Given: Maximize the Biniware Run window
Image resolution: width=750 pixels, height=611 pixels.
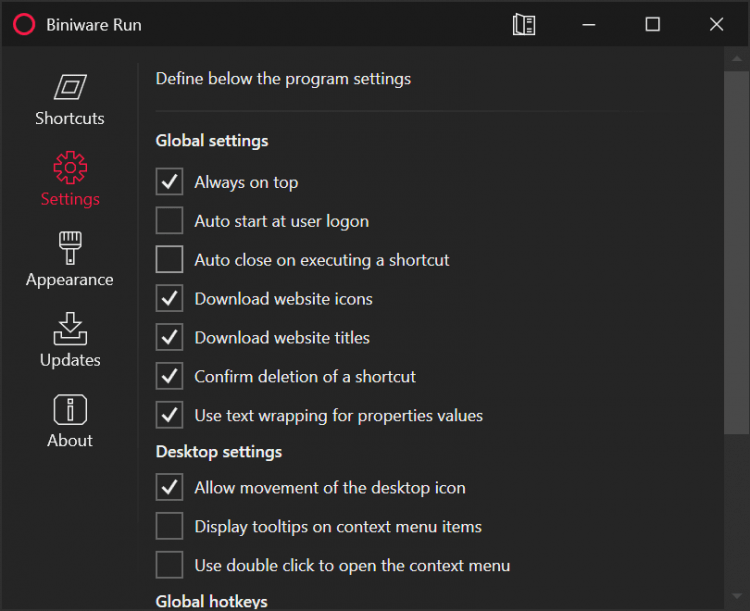Looking at the screenshot, I should 653,25.
